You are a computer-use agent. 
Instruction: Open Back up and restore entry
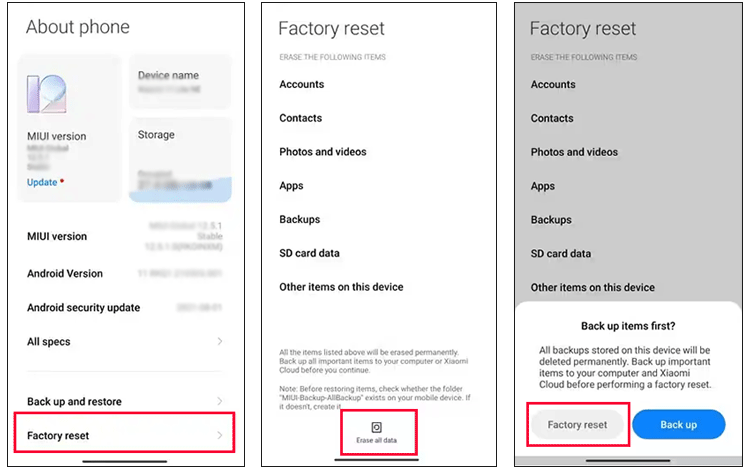pyautogui.click(x=125, y=401)
